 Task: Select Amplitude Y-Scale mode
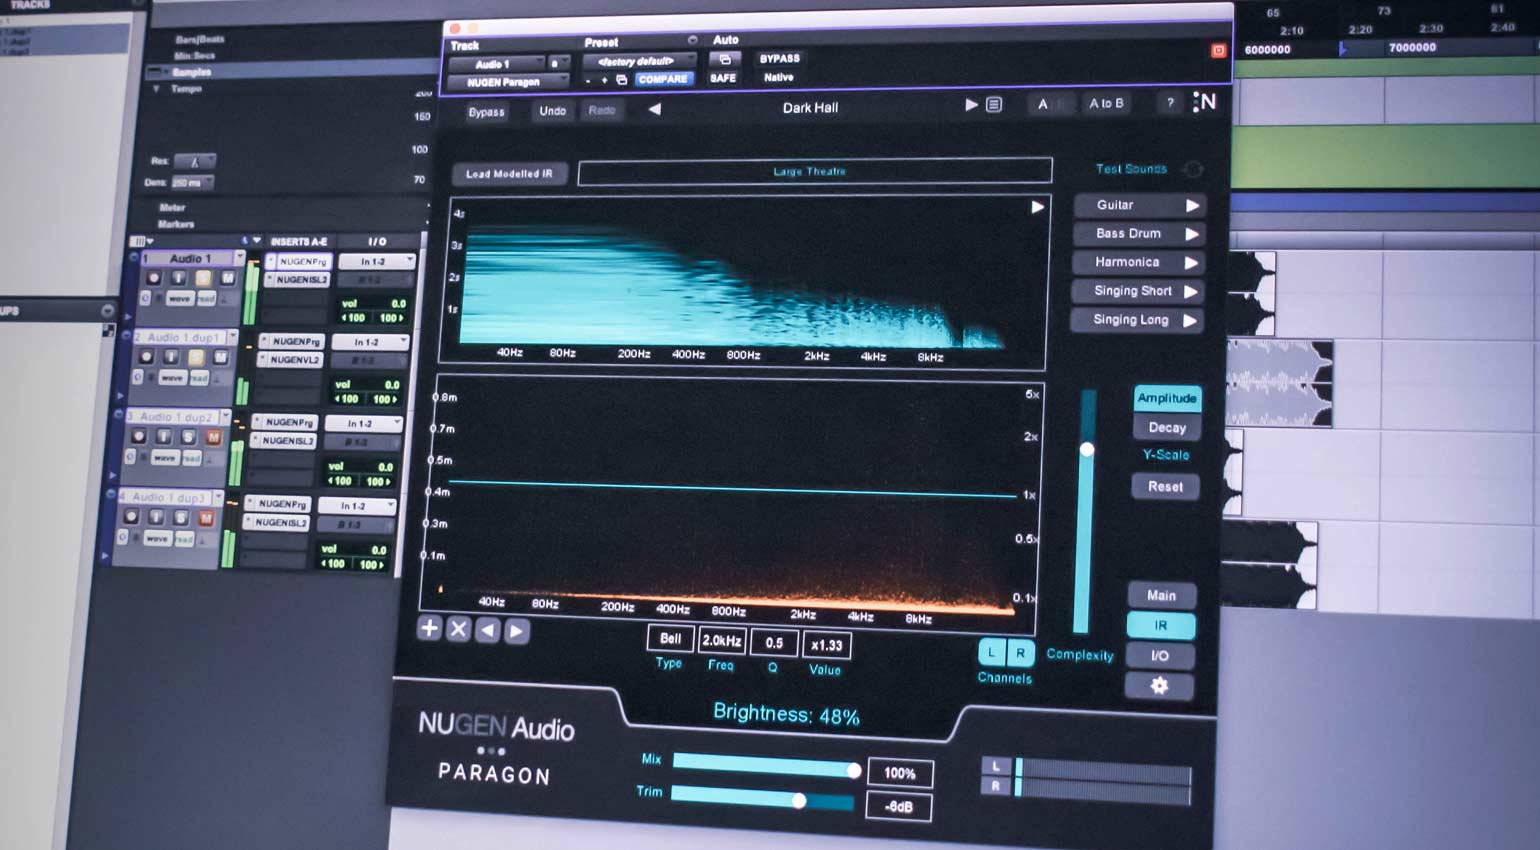[1167, 398]
